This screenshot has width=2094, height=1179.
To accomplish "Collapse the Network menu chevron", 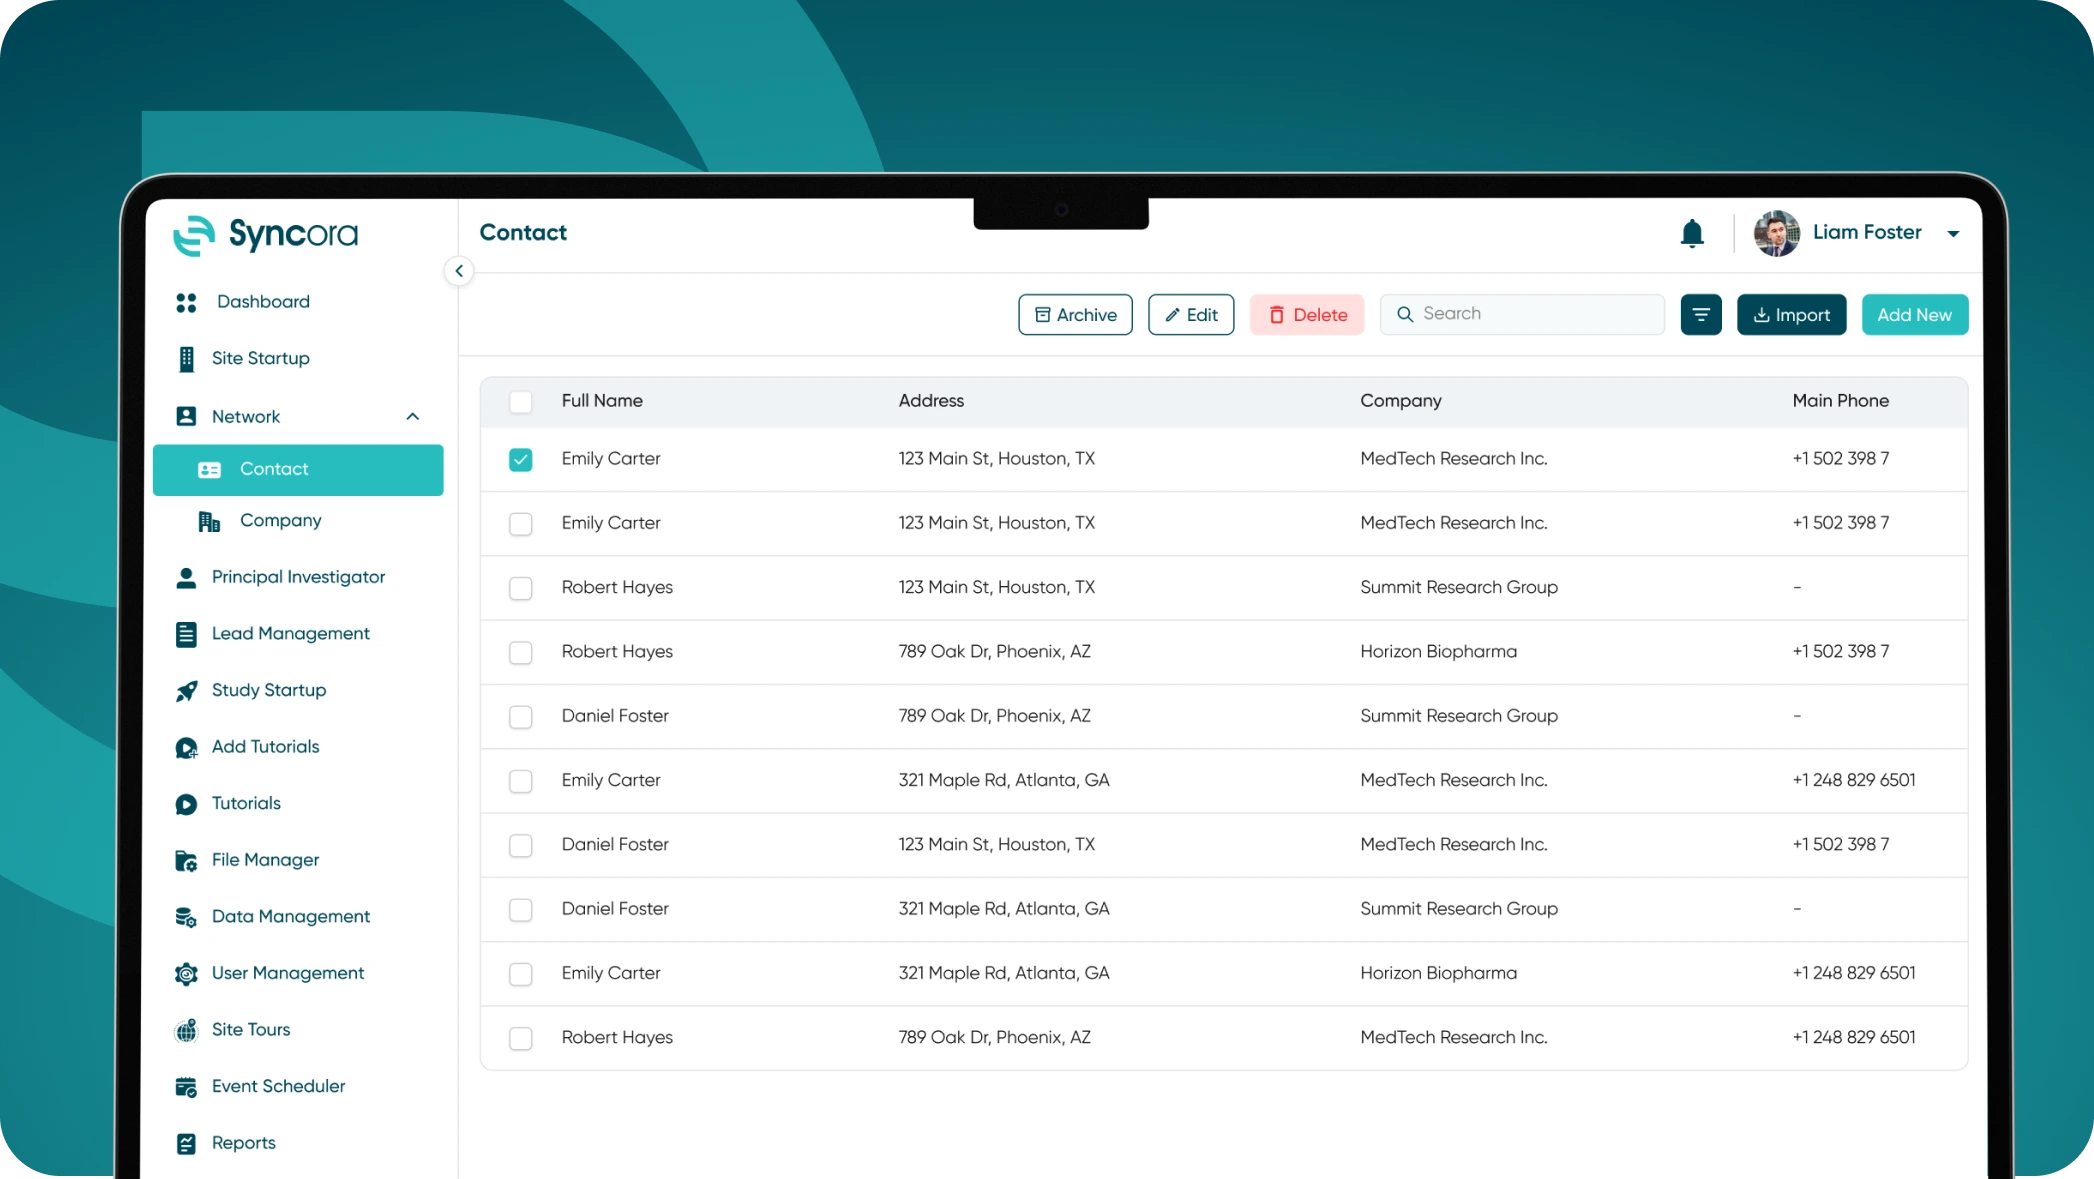I will click(x=413, y=417).
